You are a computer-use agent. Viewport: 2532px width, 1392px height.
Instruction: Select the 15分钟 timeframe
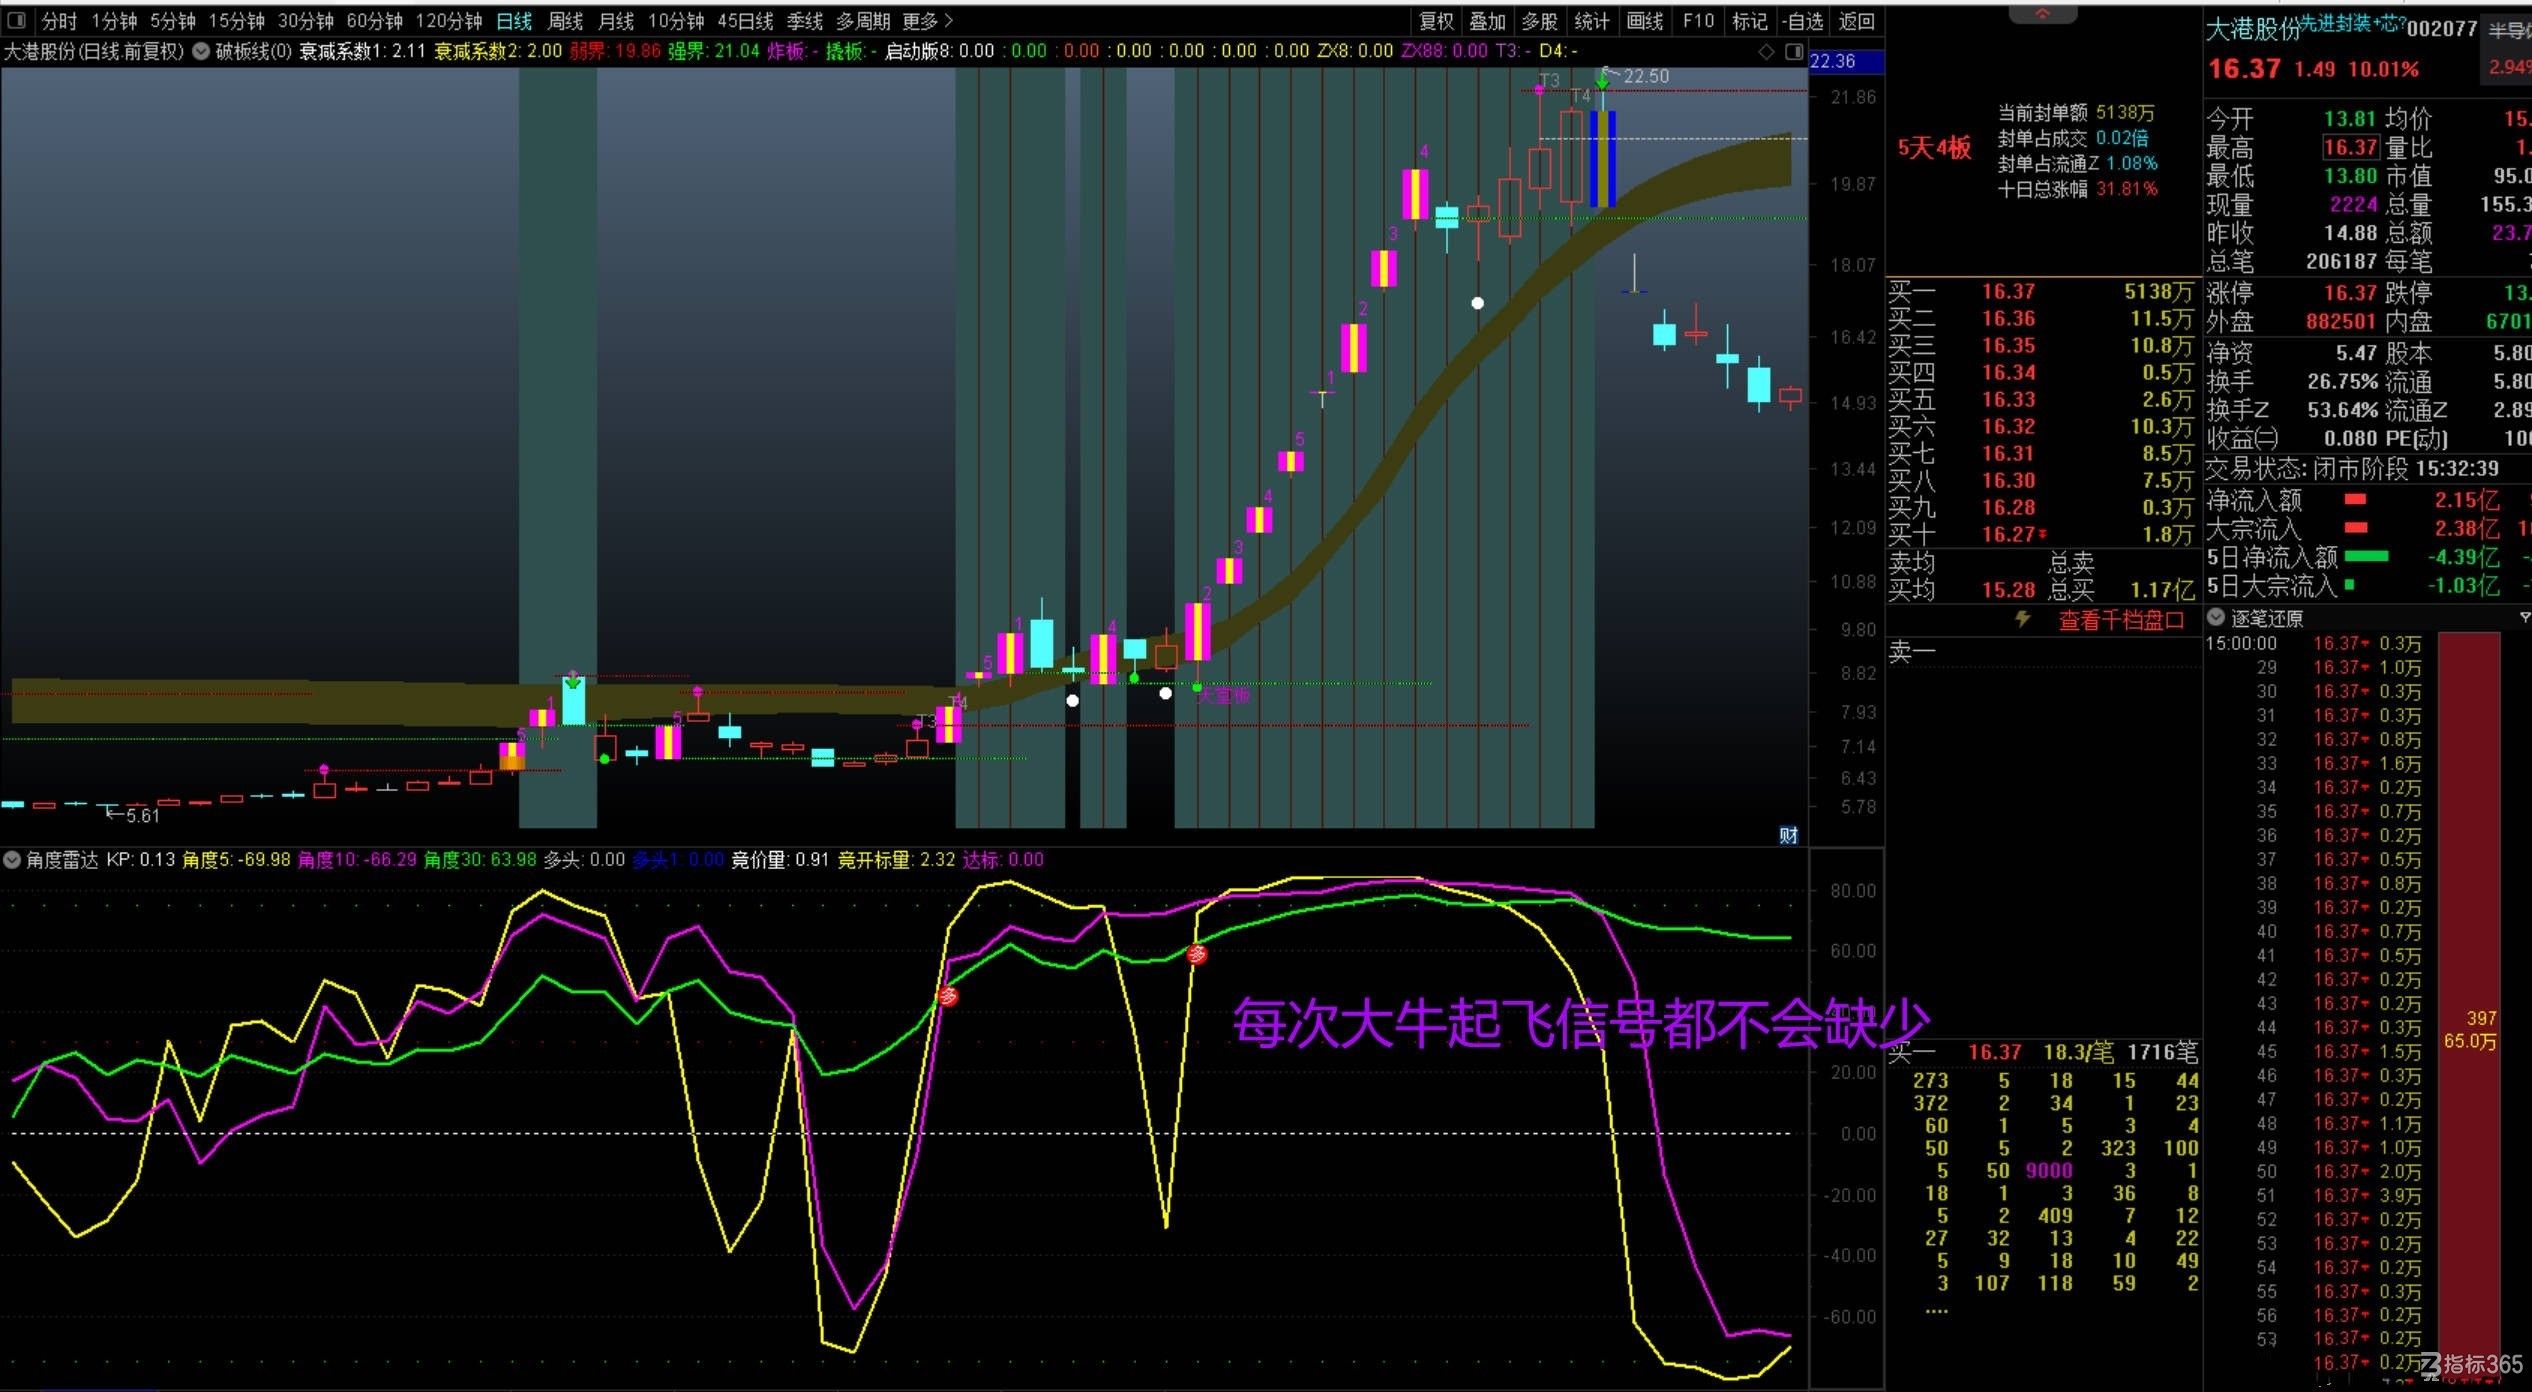(236, 21)
